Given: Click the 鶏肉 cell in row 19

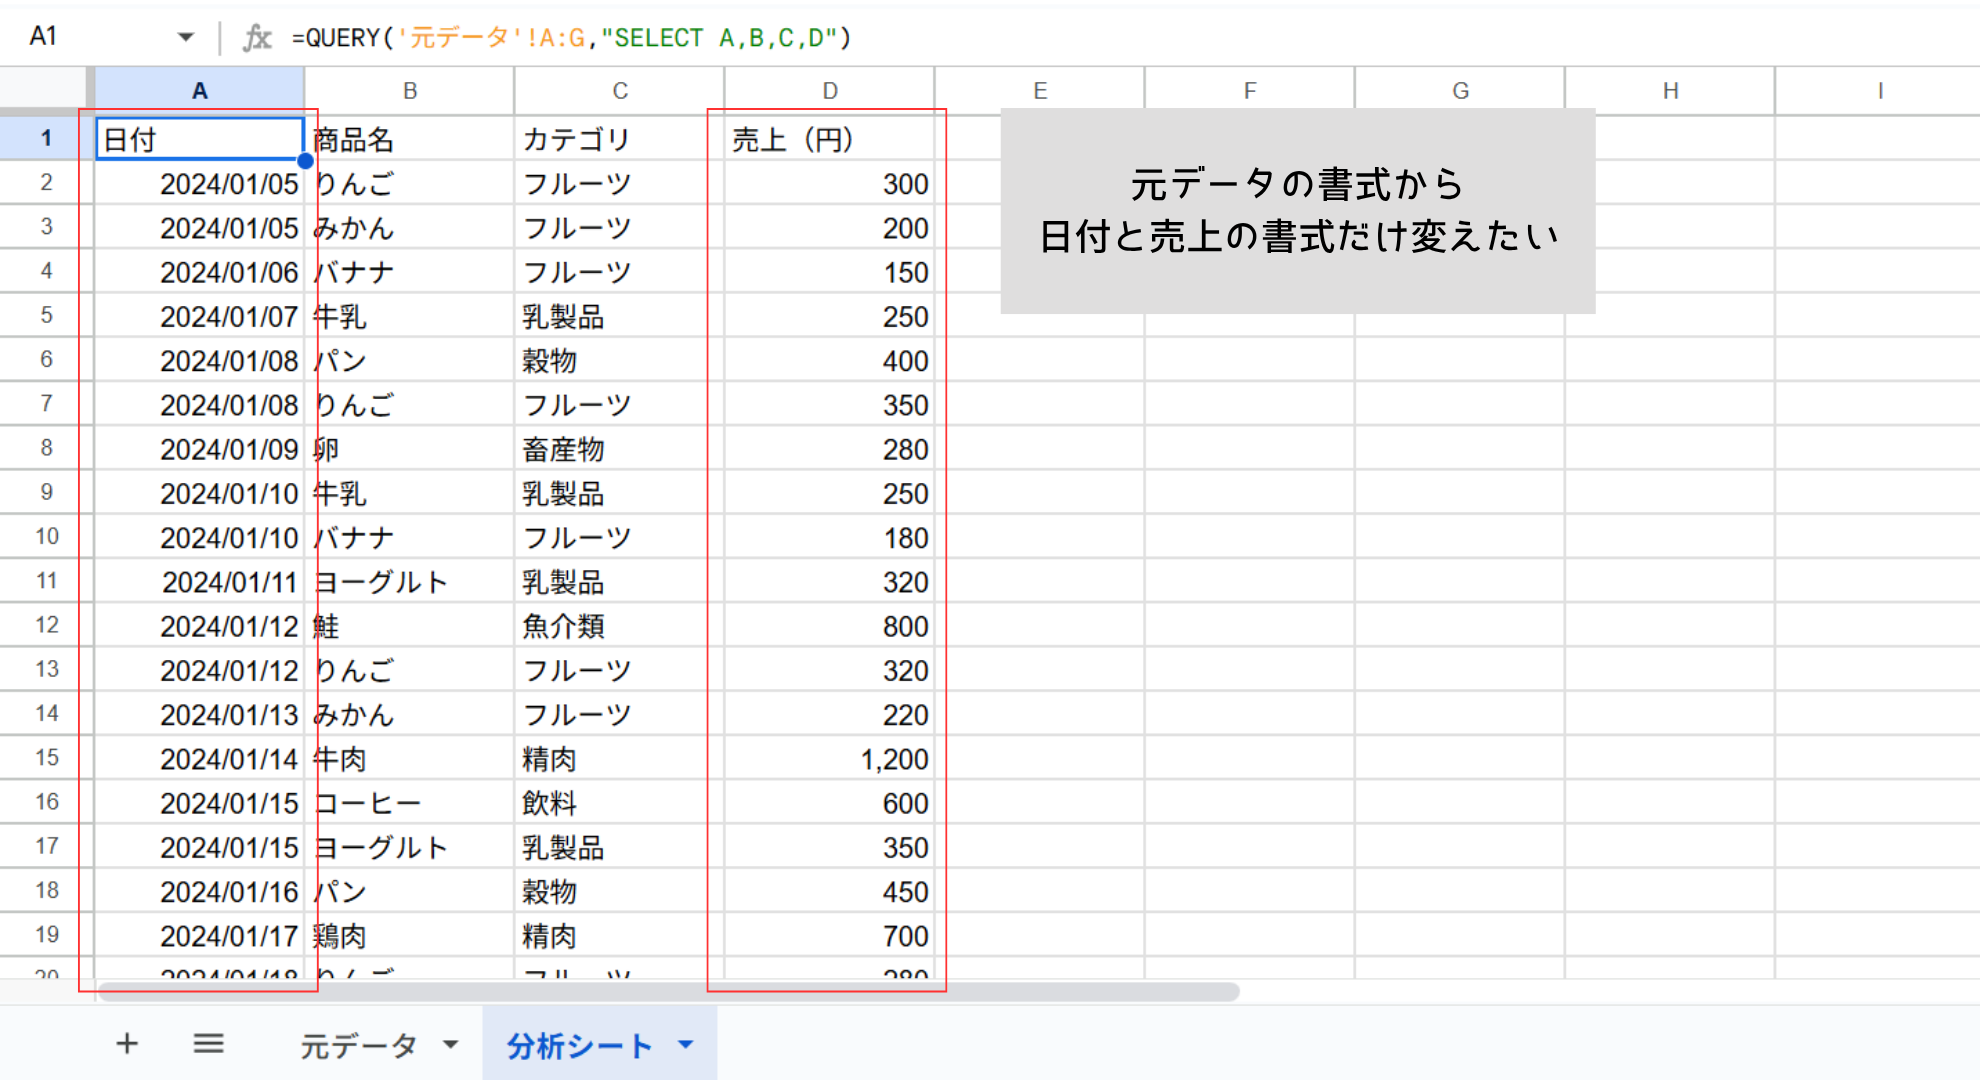Looking at the screenshot, I should point(410,935).
